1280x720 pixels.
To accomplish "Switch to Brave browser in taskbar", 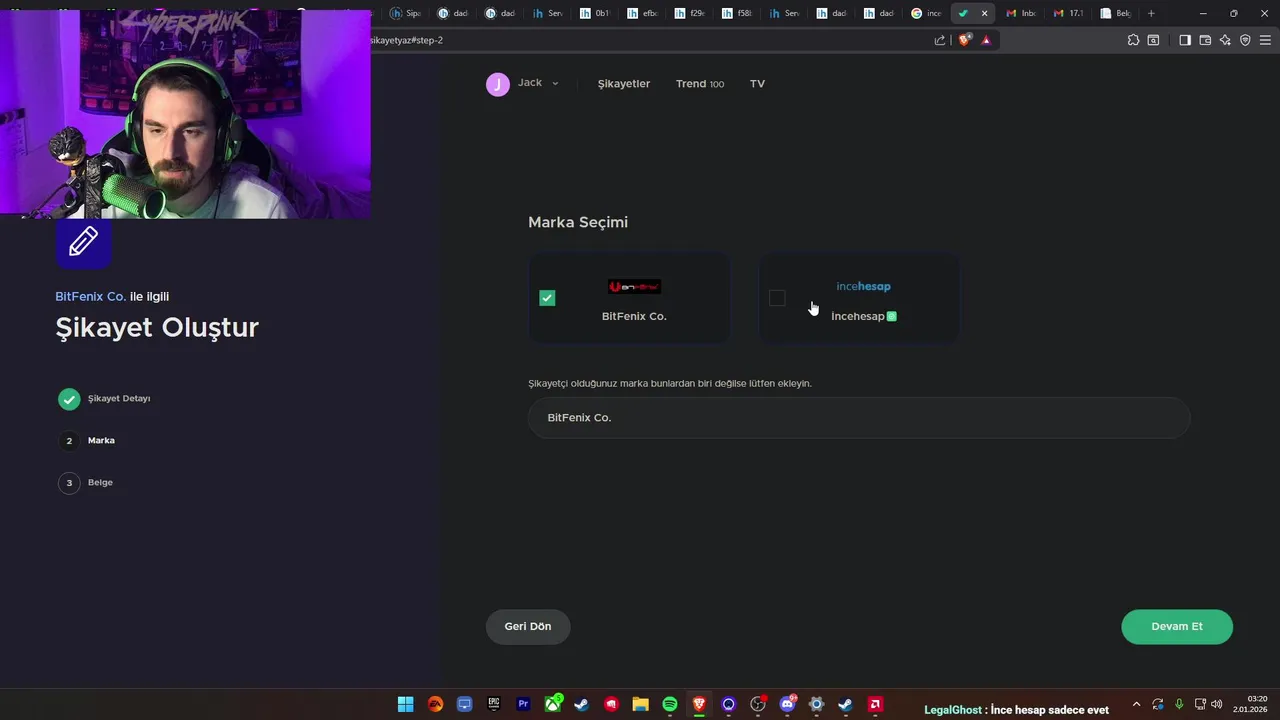I will point(699,704).
